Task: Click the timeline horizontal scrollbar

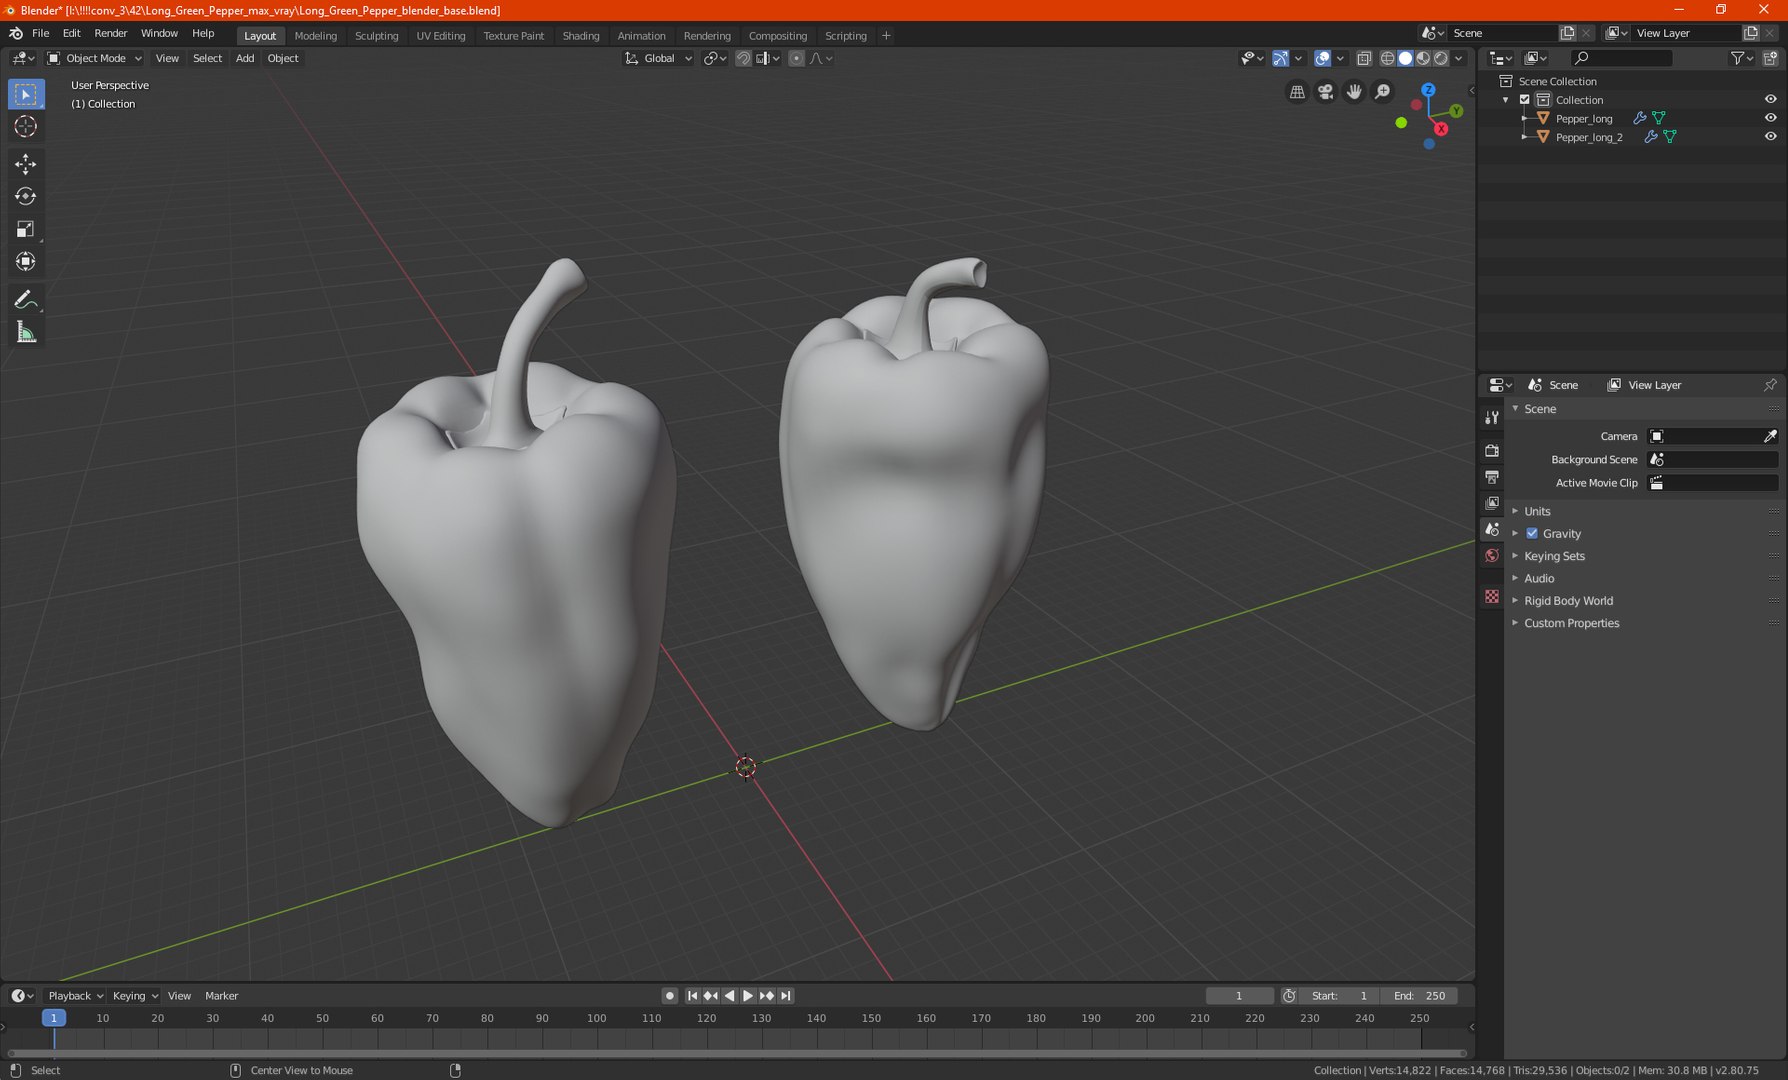Action: (736, 1053)
